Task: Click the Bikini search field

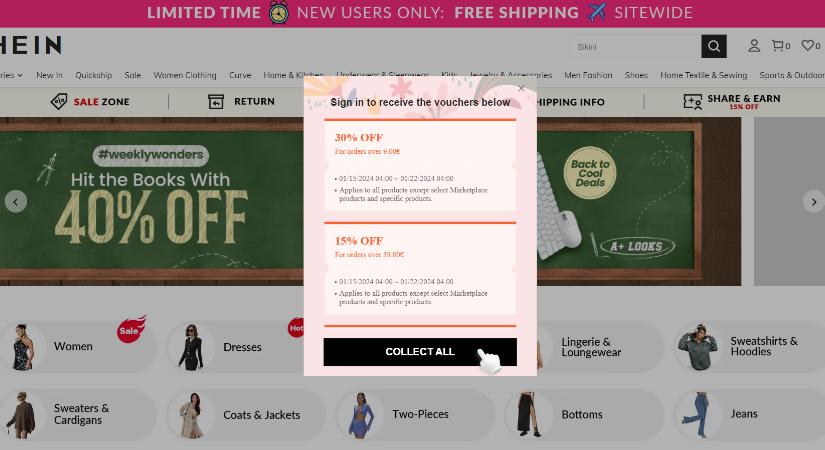Action: point(637,46)
